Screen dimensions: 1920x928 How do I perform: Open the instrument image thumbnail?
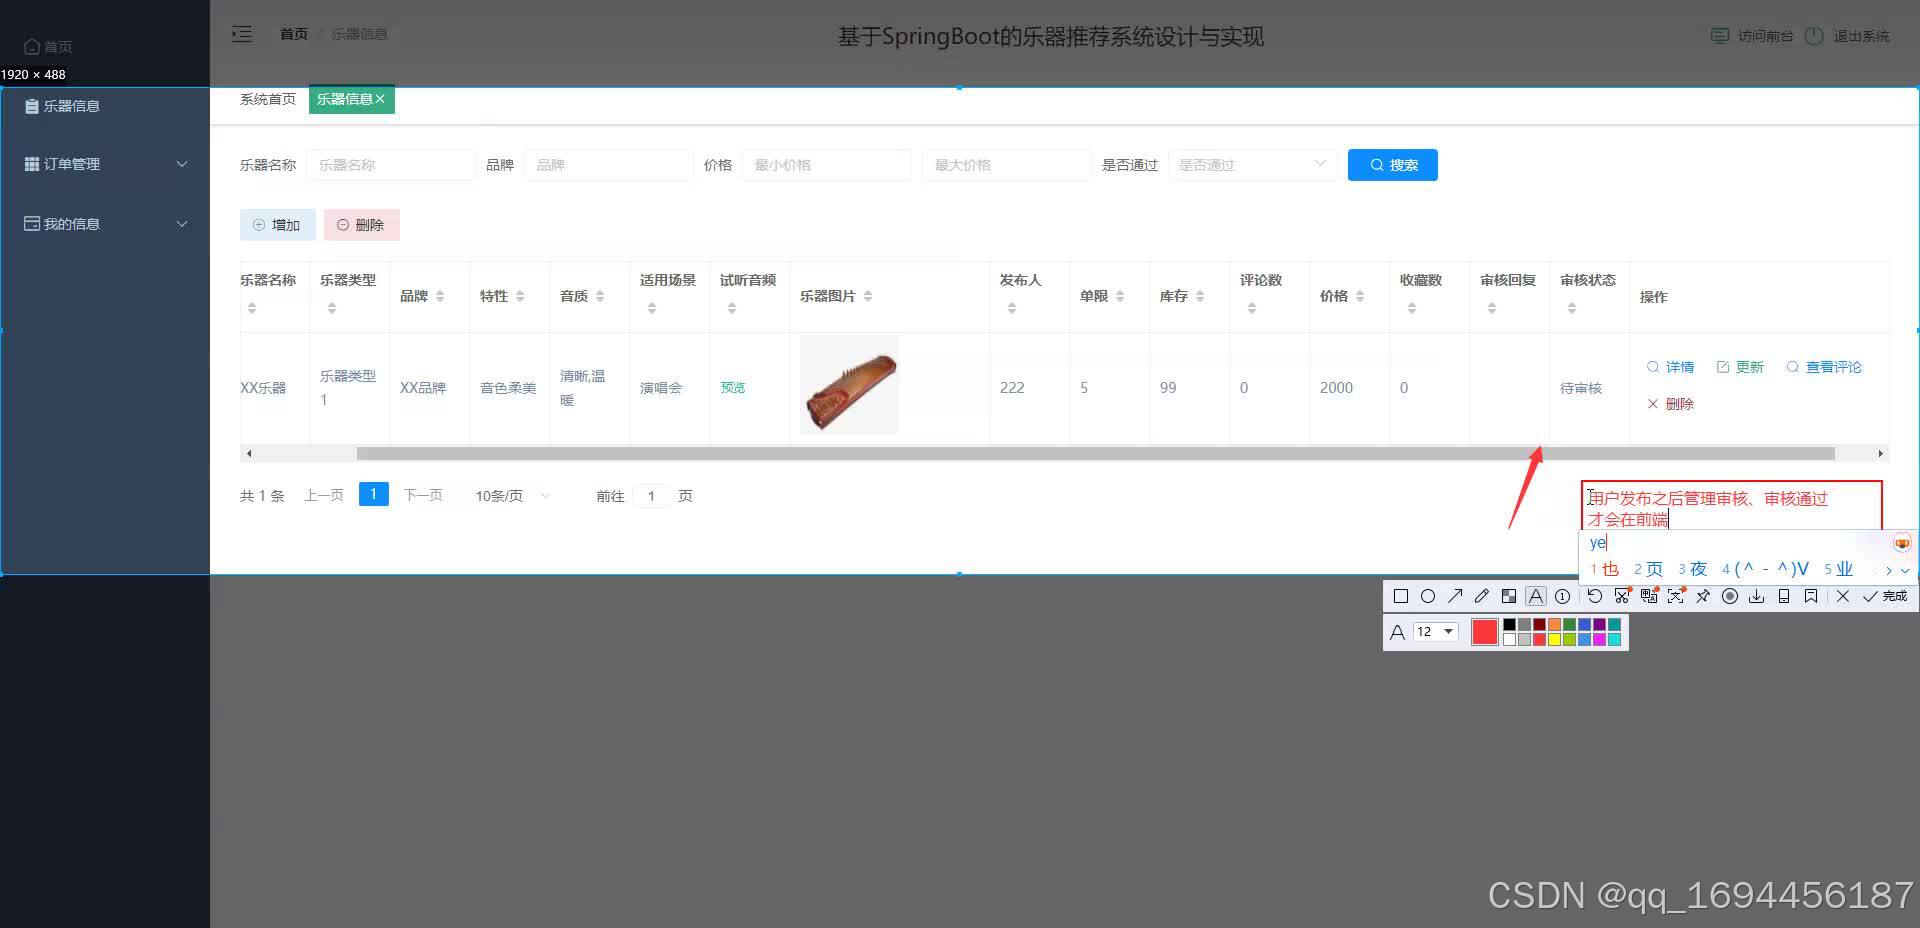pyautogui.click(x=850, y=385)
